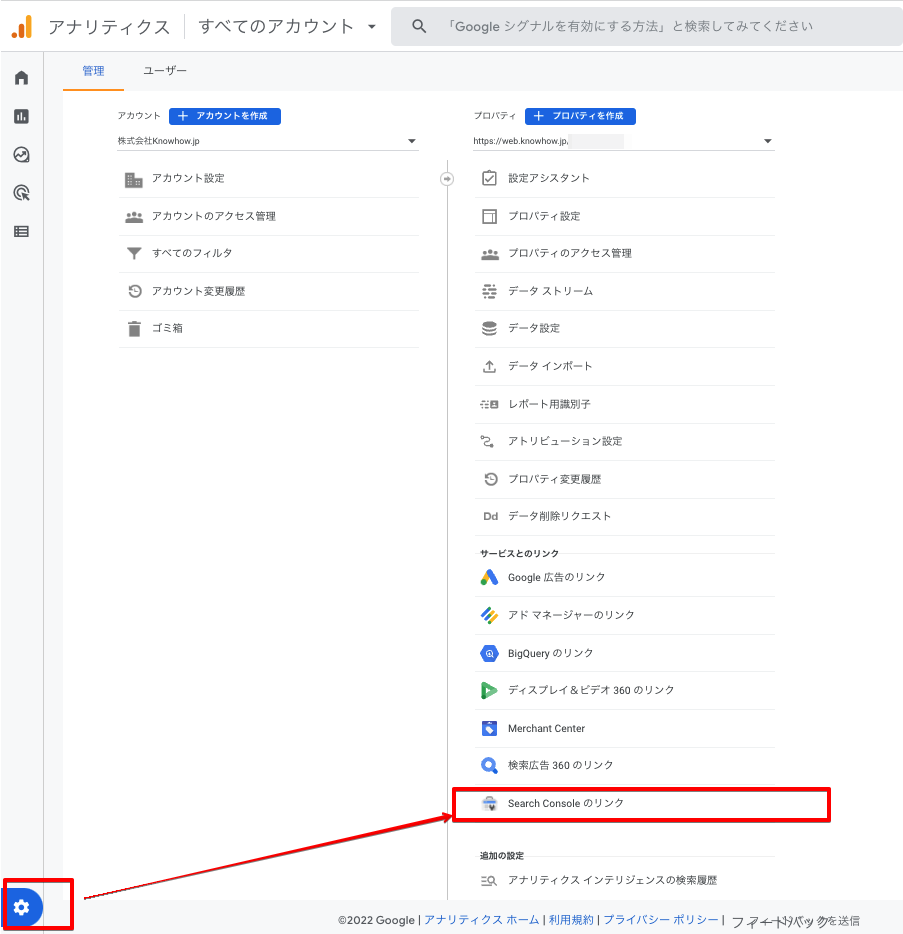Open the web.knowhow.jp property dropdown
Viewport: 903px width, 934px height.
click(x=623, y=141)
